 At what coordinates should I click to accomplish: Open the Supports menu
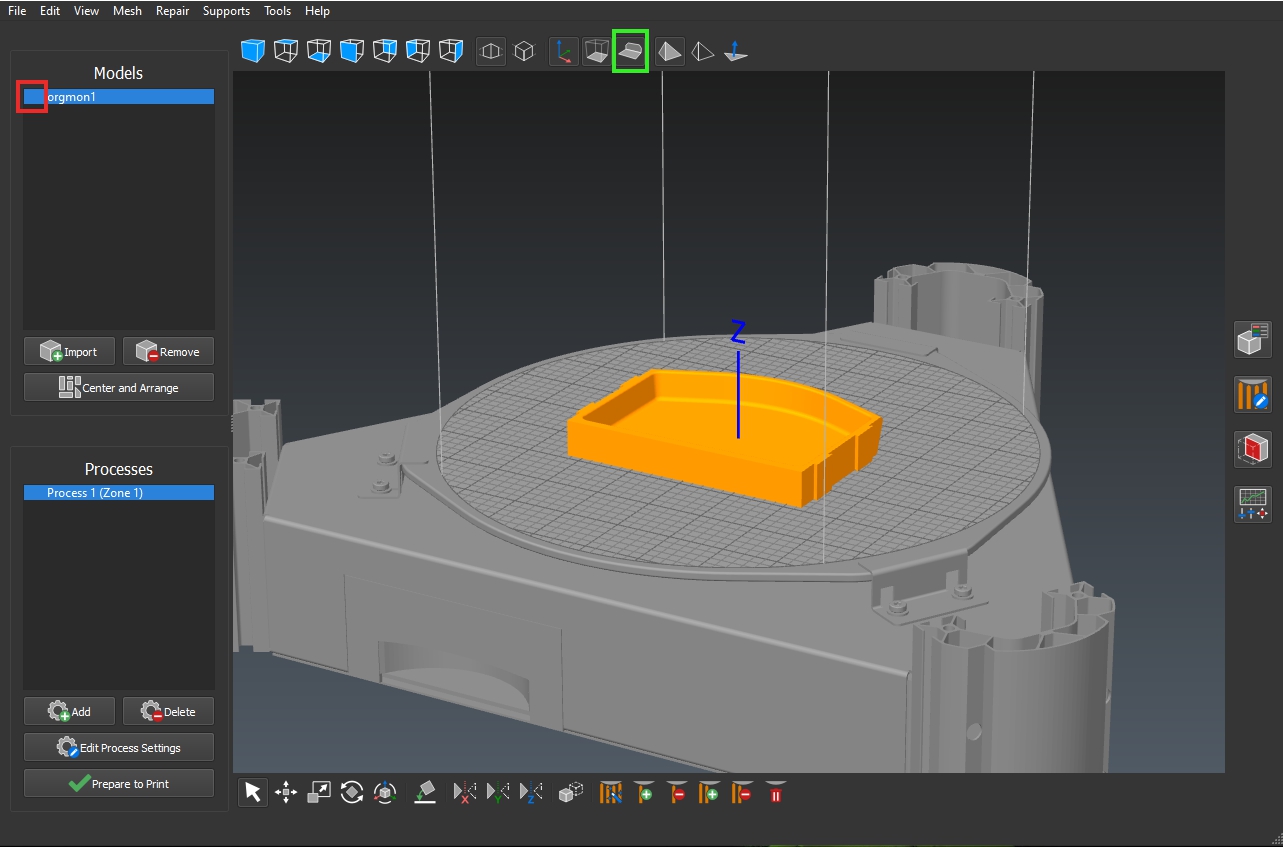click(x=226, y=11)
